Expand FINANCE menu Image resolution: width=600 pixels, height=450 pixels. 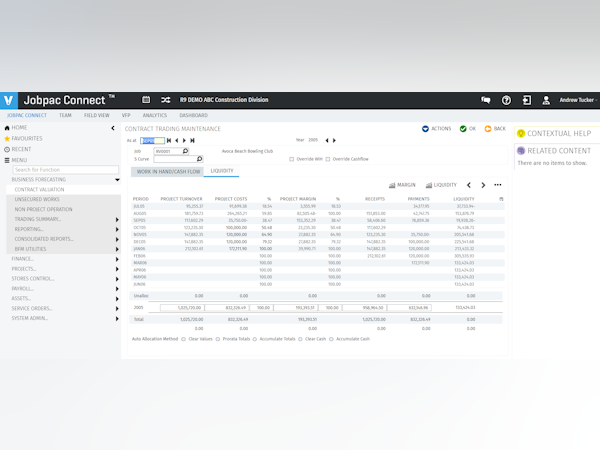click(117, 259)
